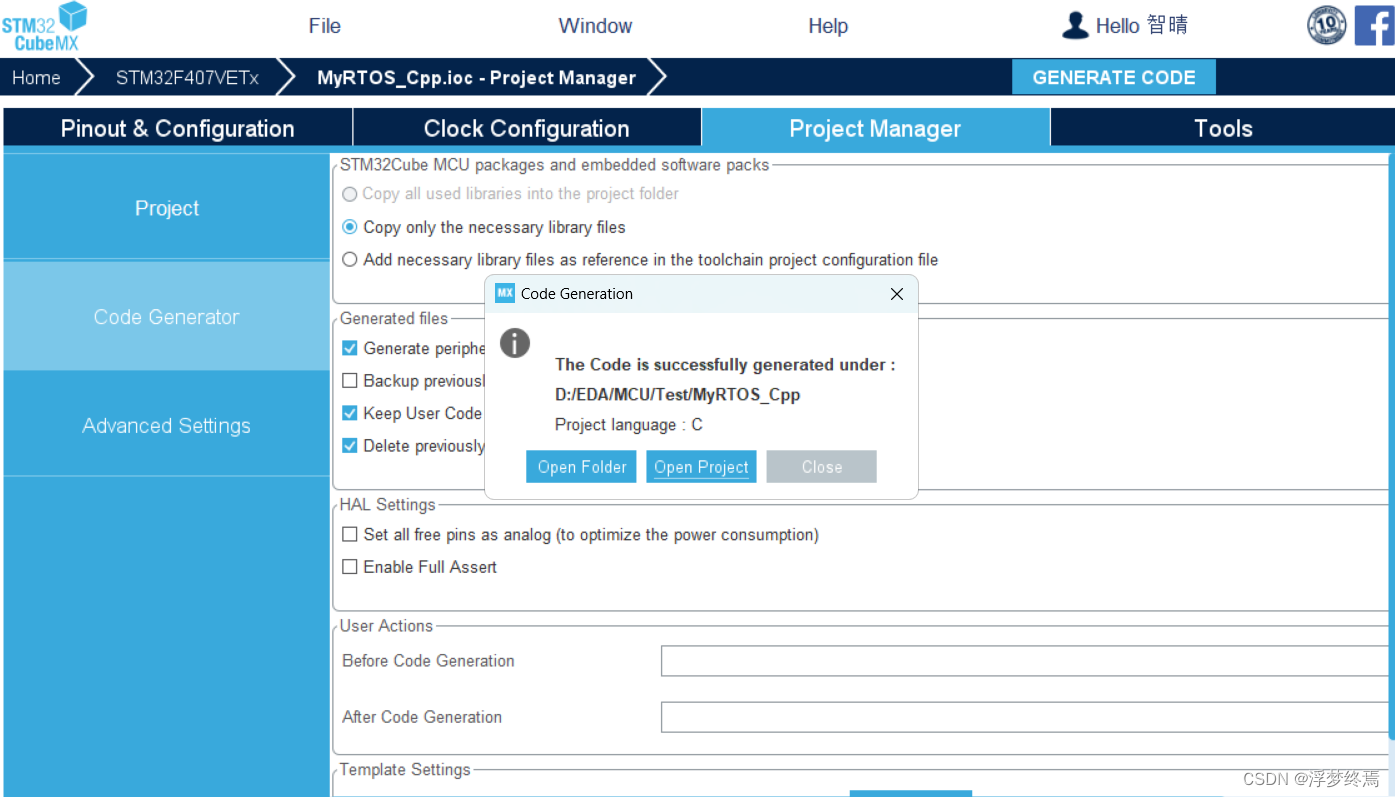Viewport: 1395px width, 797px height.
Task: Click the Code Generation dialog title text
Action: [x=577, y=294]
